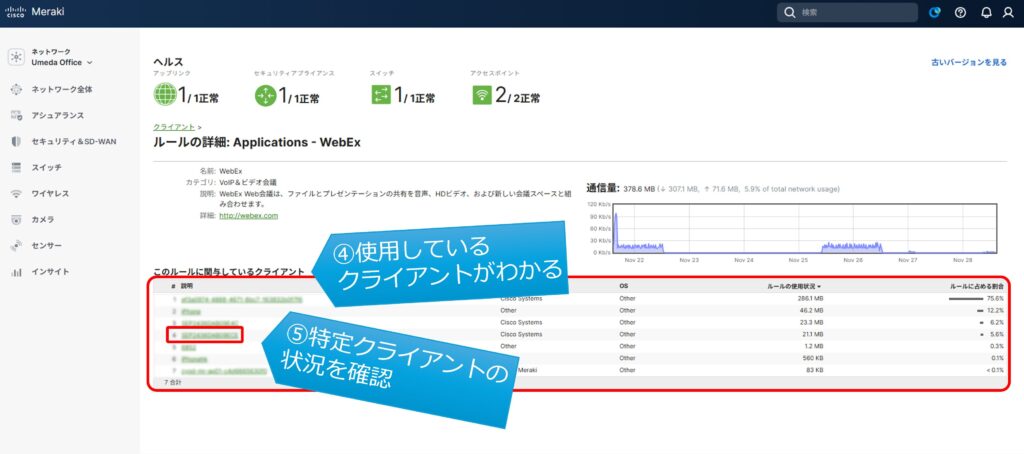
Task: Open カメラ sidebar menu
Action: click(x=42, y=220)
